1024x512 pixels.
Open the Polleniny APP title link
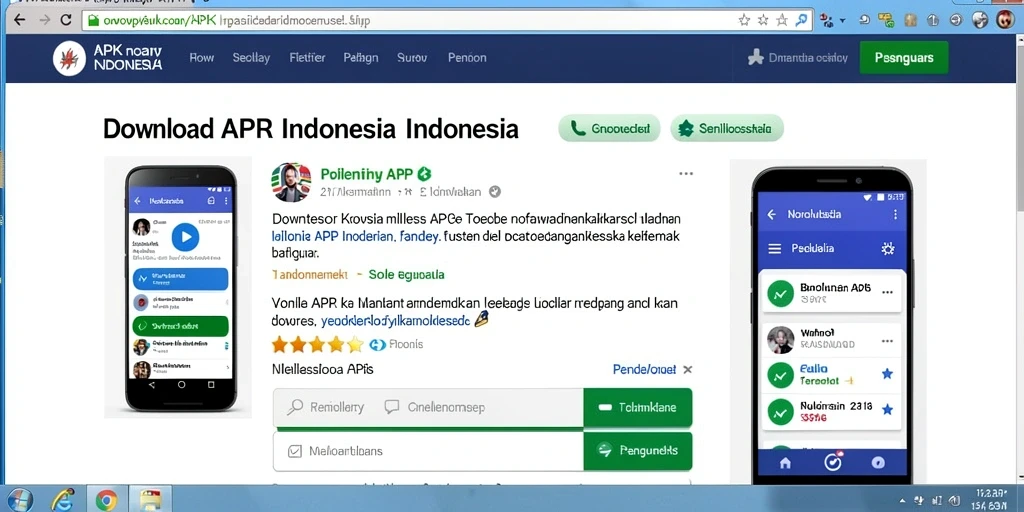pos(366,174)
